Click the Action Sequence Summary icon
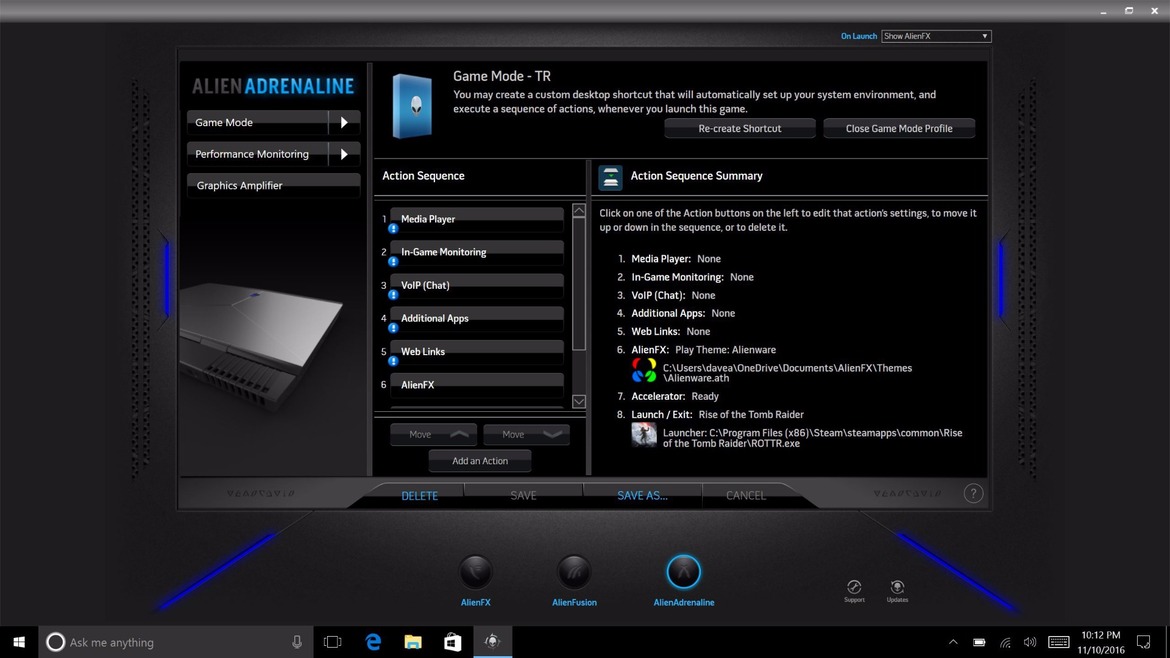 coord(610,177)
